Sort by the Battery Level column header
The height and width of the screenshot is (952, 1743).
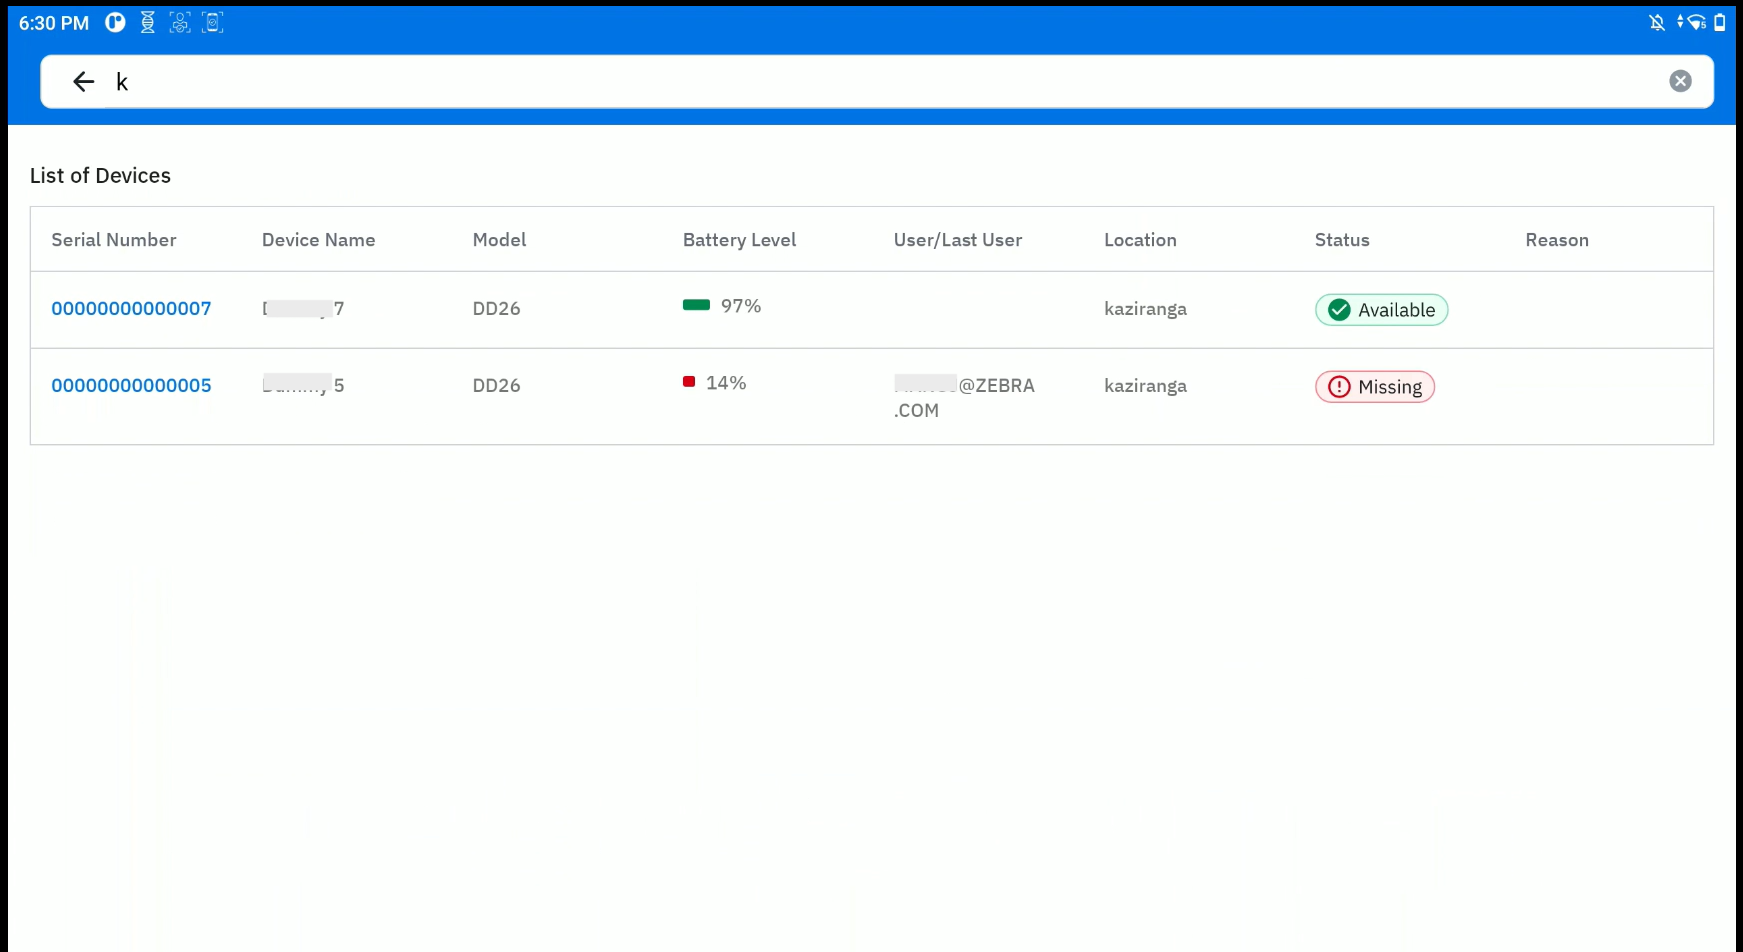tap(739, 240)
